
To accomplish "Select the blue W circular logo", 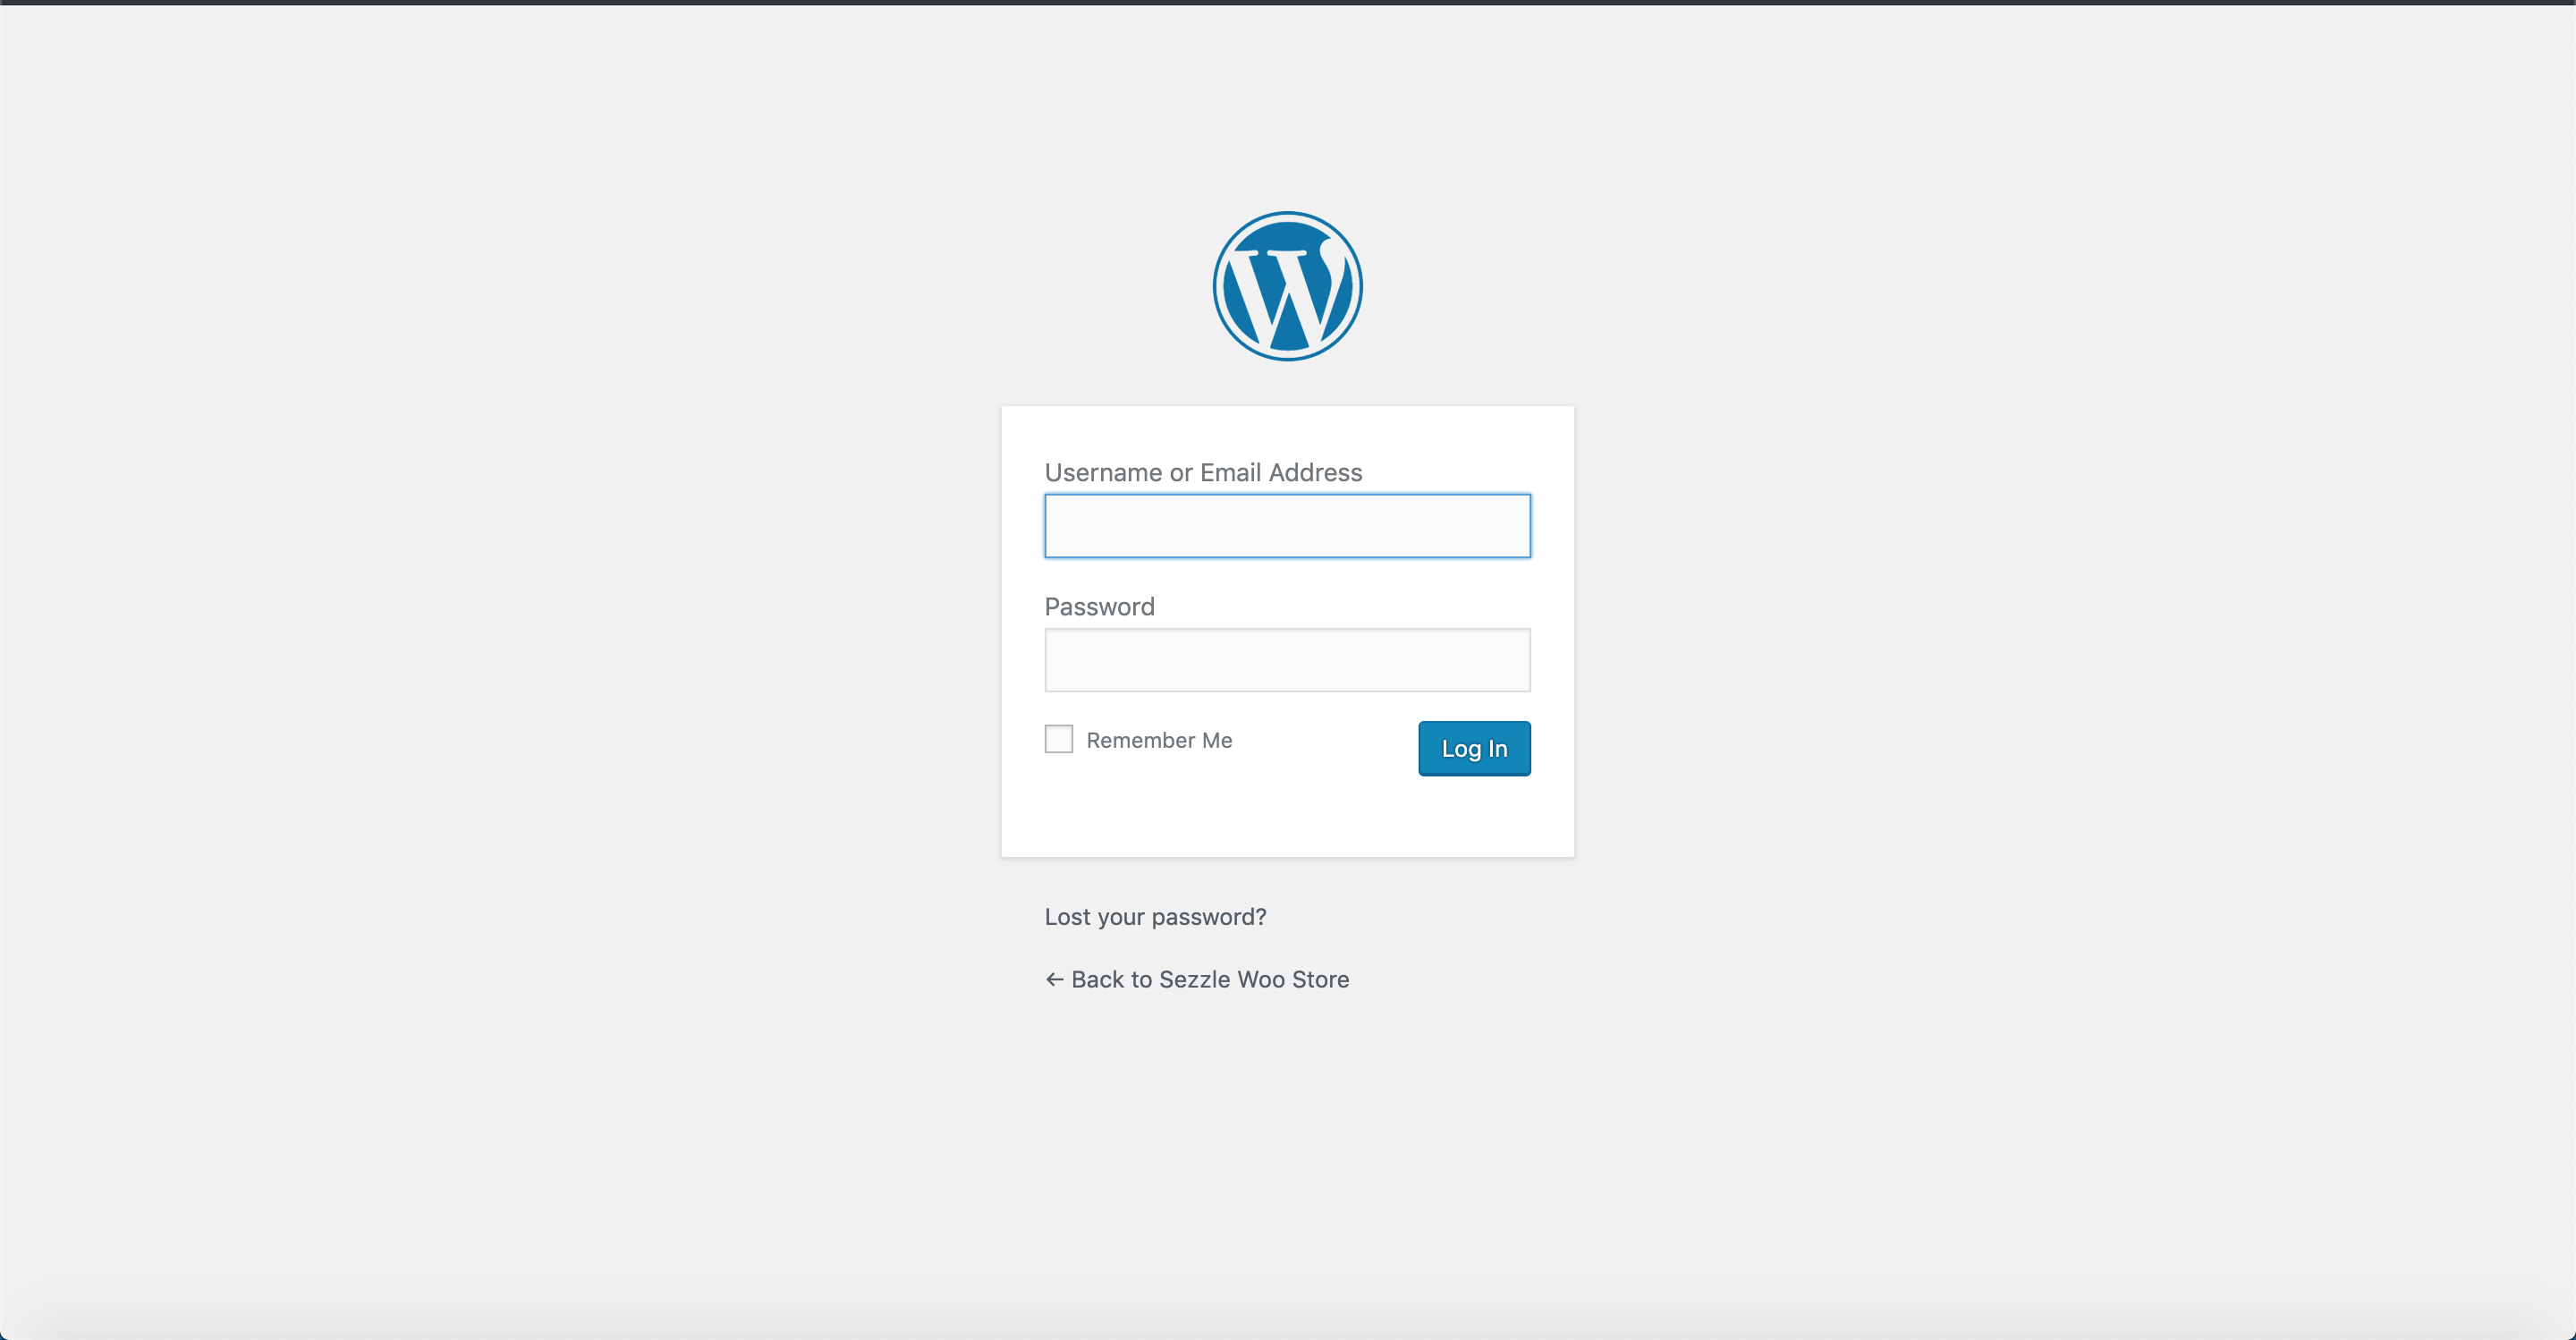I will click(1287, 286).
